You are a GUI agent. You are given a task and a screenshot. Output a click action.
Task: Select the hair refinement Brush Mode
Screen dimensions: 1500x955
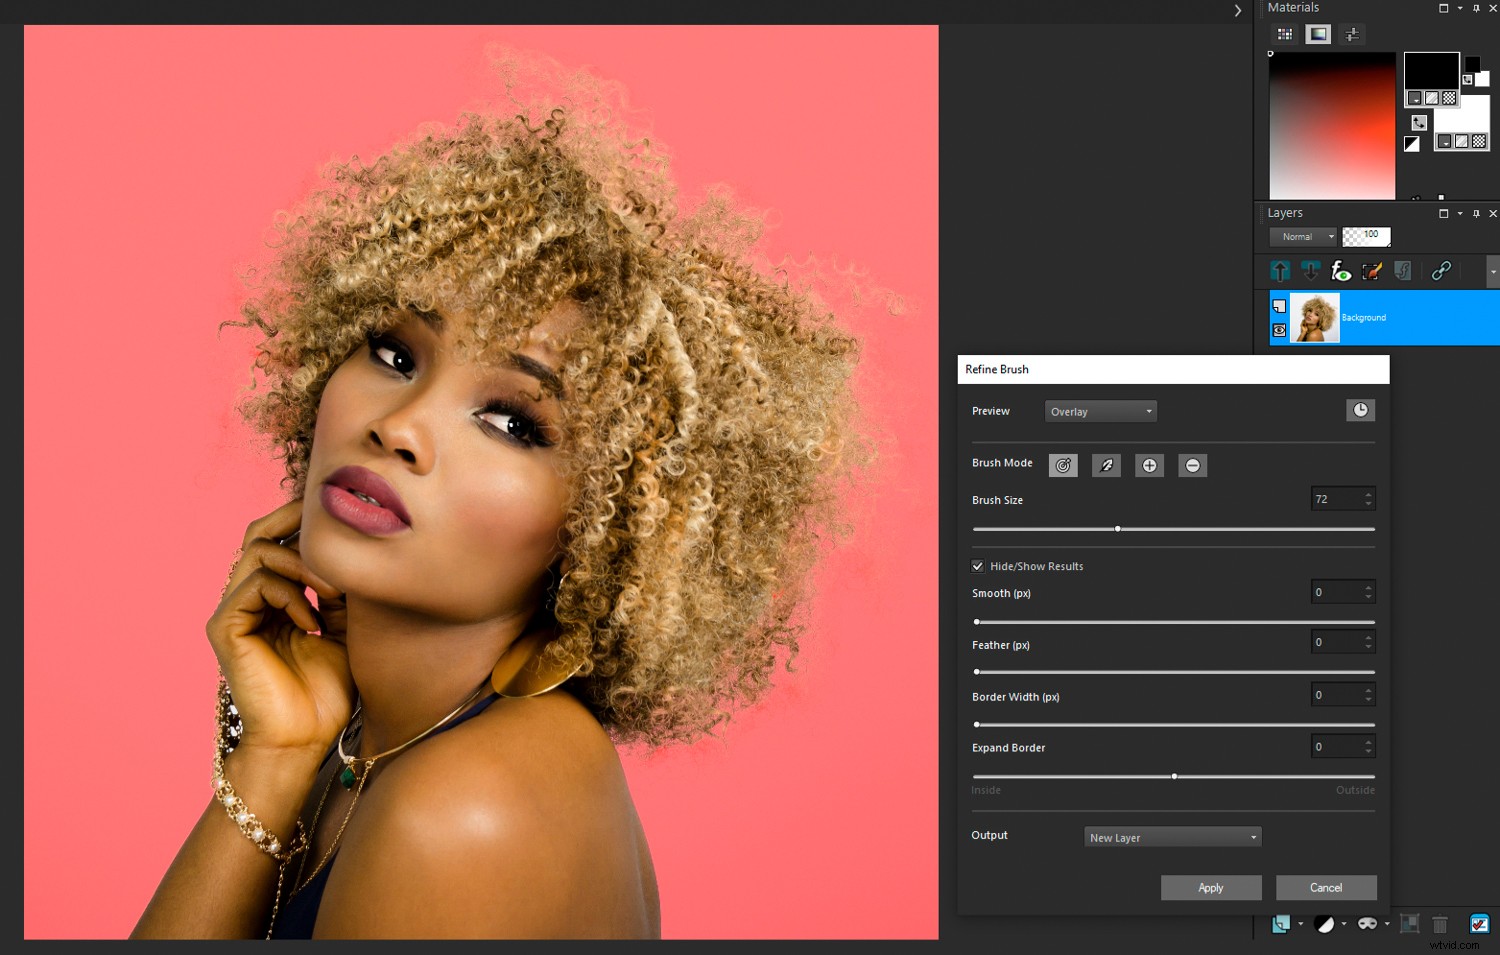[1106, 465]
